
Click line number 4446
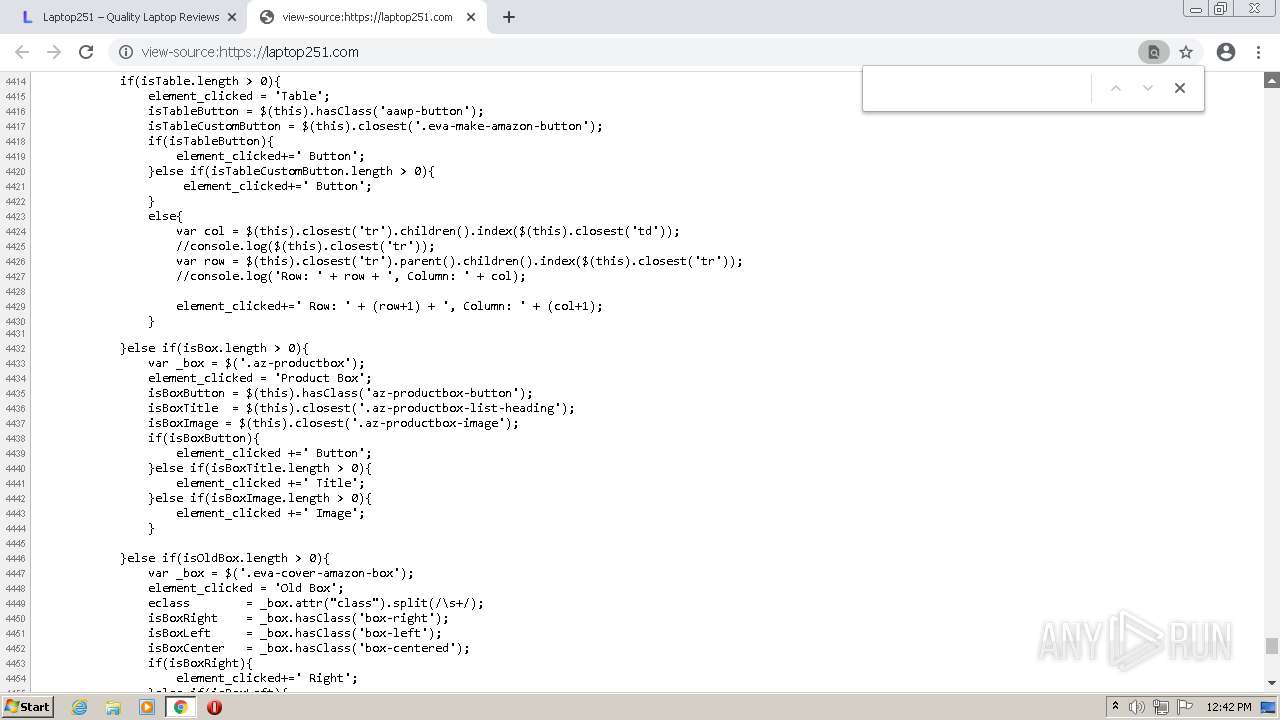tap(15, 559)
